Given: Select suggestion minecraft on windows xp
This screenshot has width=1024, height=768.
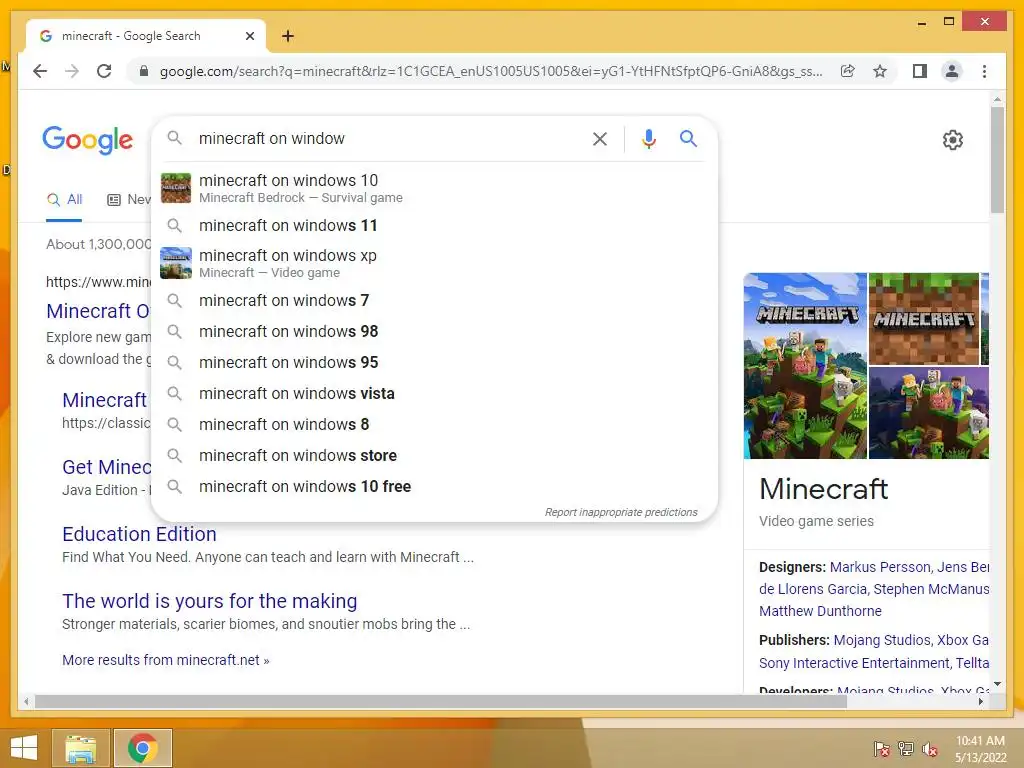Looking at the screenshot, I should click(434, 263).
